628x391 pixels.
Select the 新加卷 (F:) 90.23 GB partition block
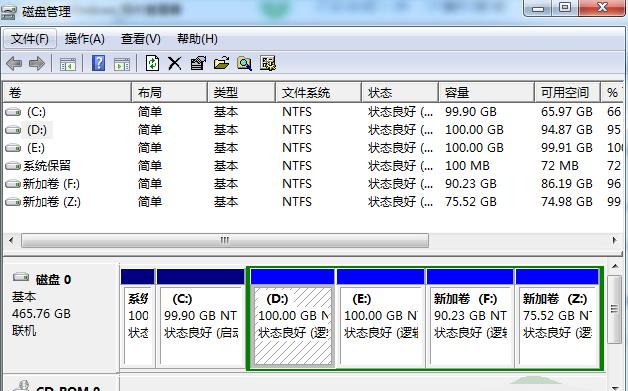(470, 318)
